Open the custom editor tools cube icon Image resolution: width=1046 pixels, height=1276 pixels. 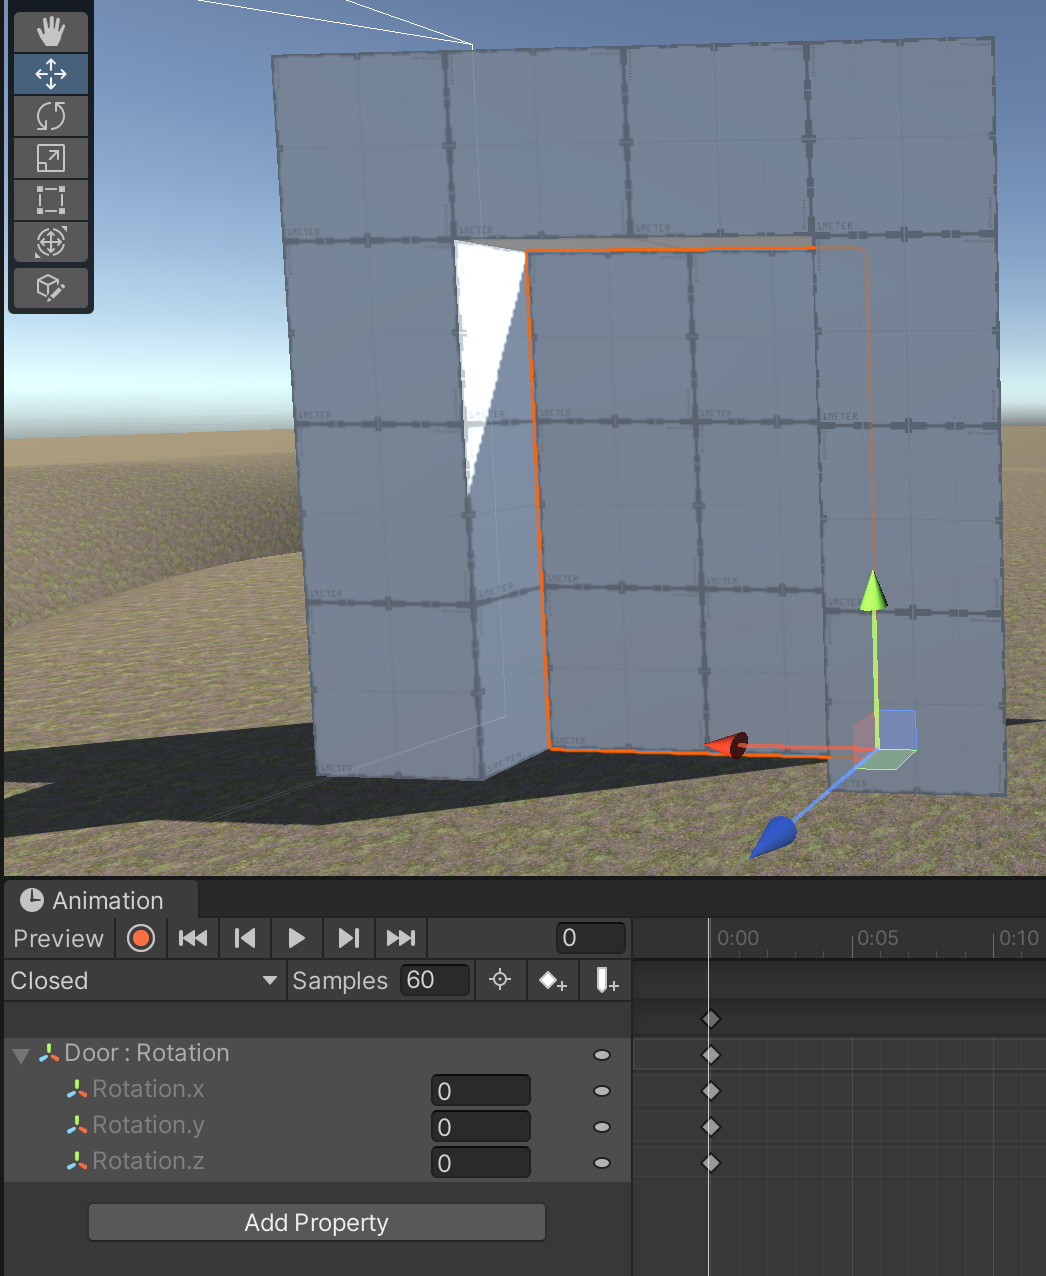tap(51, 288)
